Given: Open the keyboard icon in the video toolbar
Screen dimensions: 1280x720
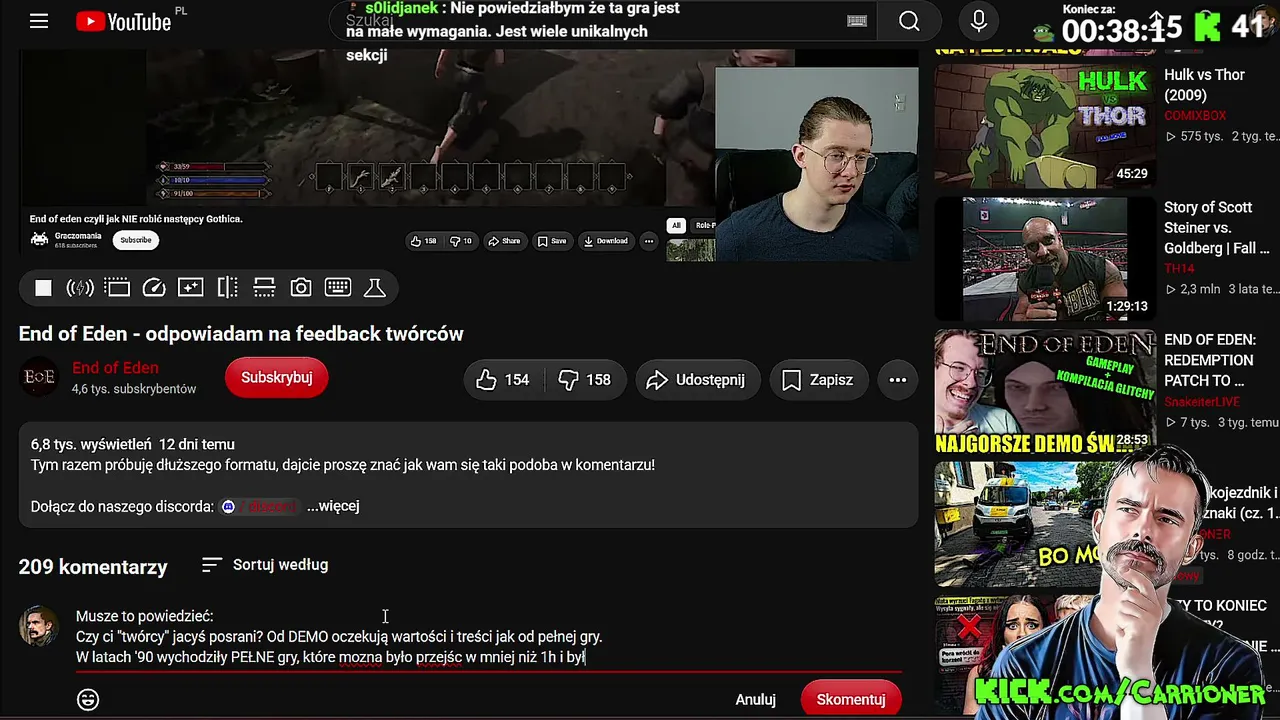Looking at the screenshot, I should (x=338, y=288).
